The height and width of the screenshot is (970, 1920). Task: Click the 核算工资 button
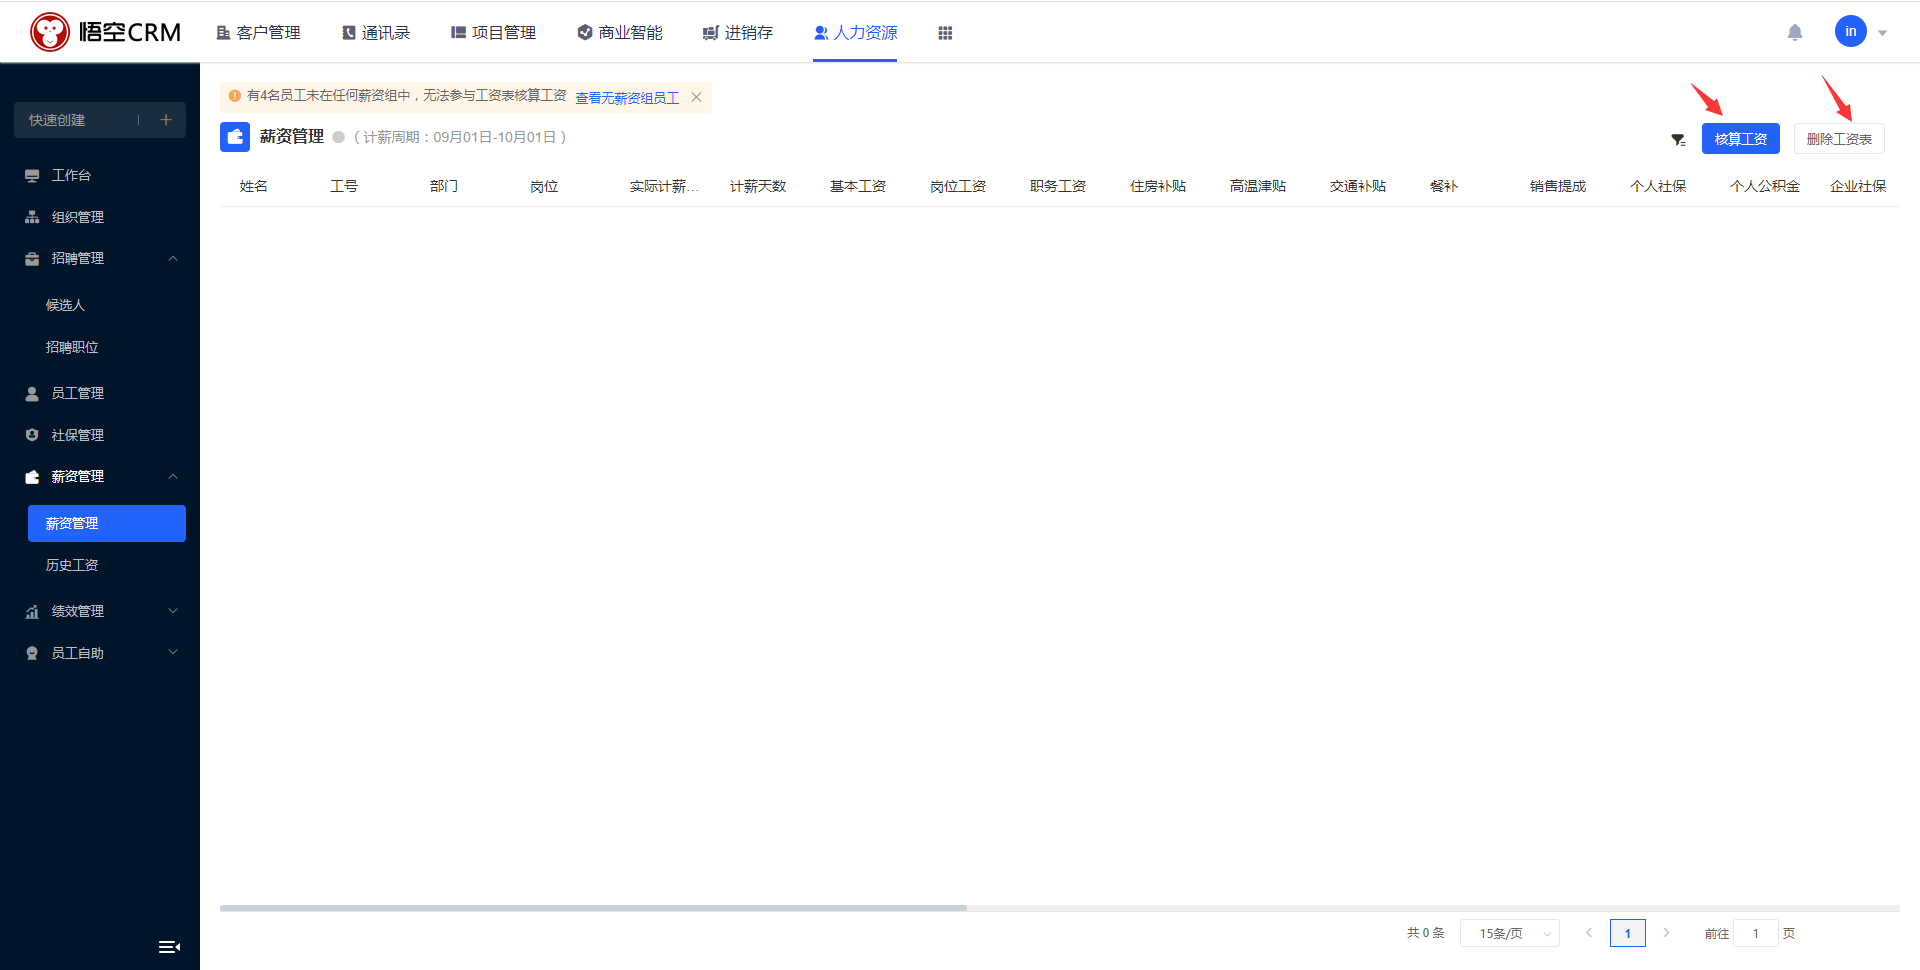click(1741, 139)
